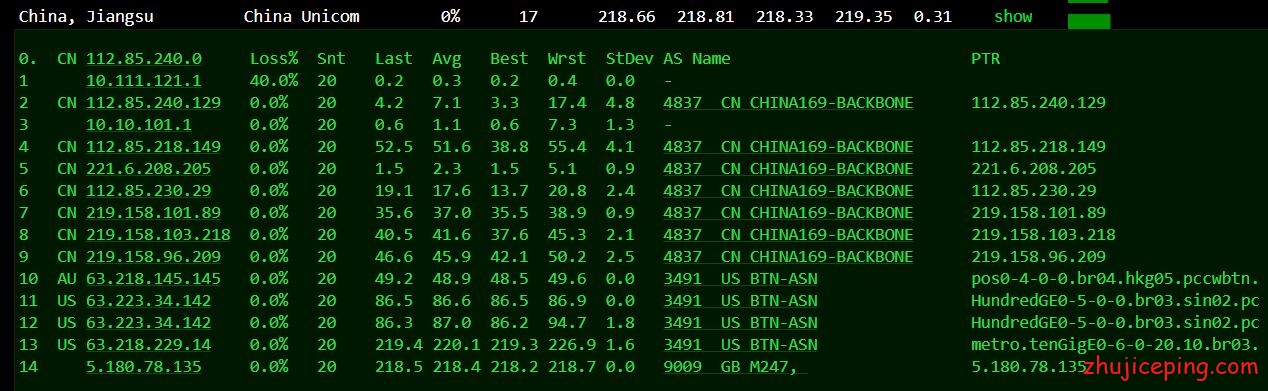The height and width of the screenshot is (391, 1268).
Task: Click the 'Loss%' column header
Action: [x=274, y=58]
